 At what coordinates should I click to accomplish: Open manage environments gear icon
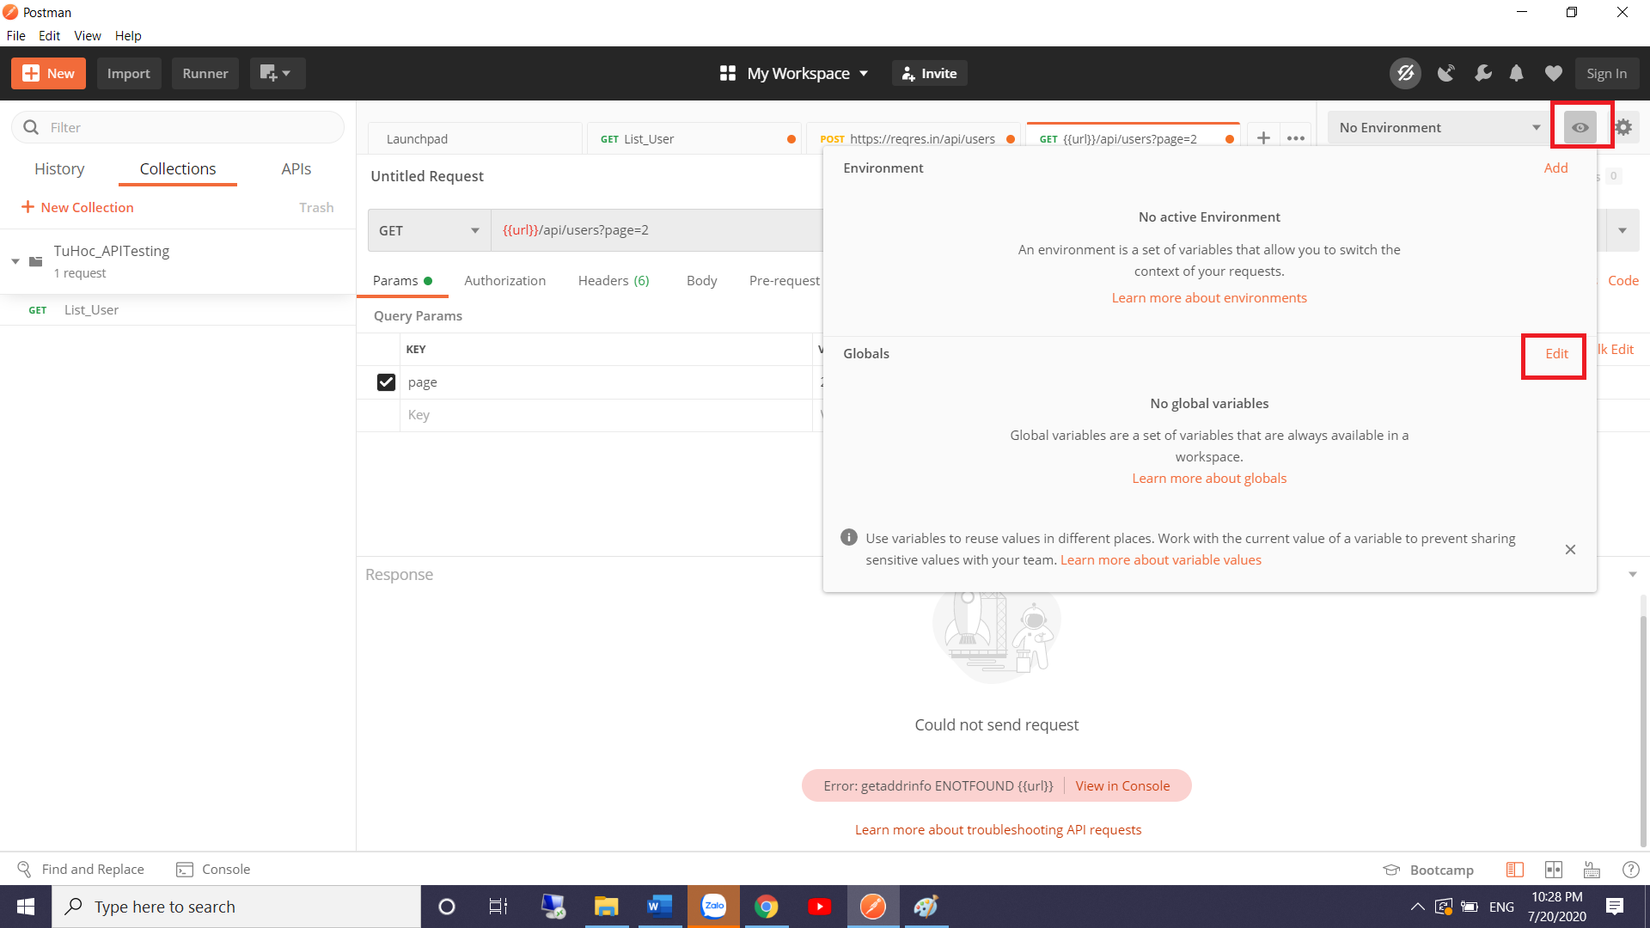click(1623, 127)
